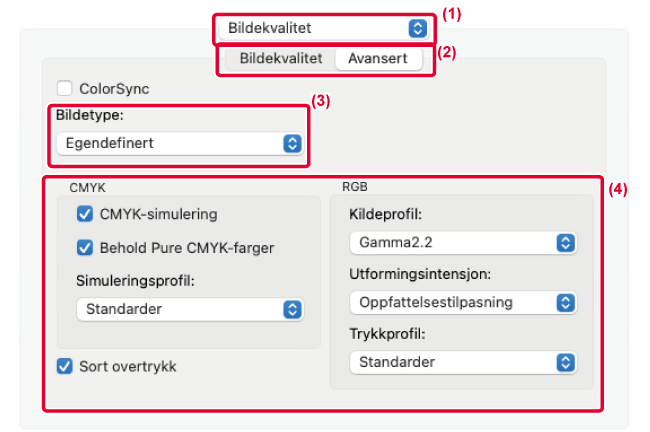This screenshot has height=432, width=650.
Task: Click blue arrow icon on Simuleringsprofil selector
Action: (292, 309)
